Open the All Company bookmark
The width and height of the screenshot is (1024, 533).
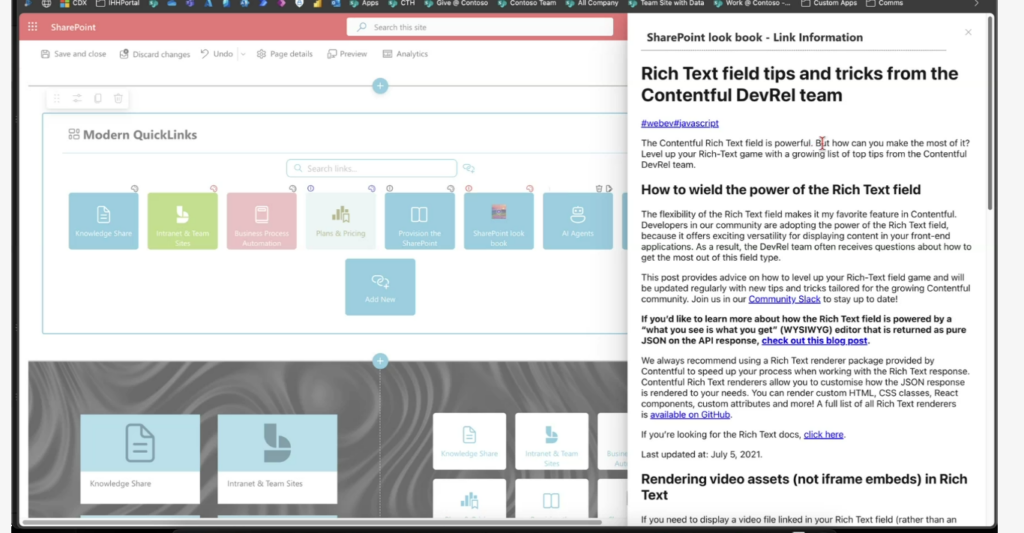pos(592,3)
